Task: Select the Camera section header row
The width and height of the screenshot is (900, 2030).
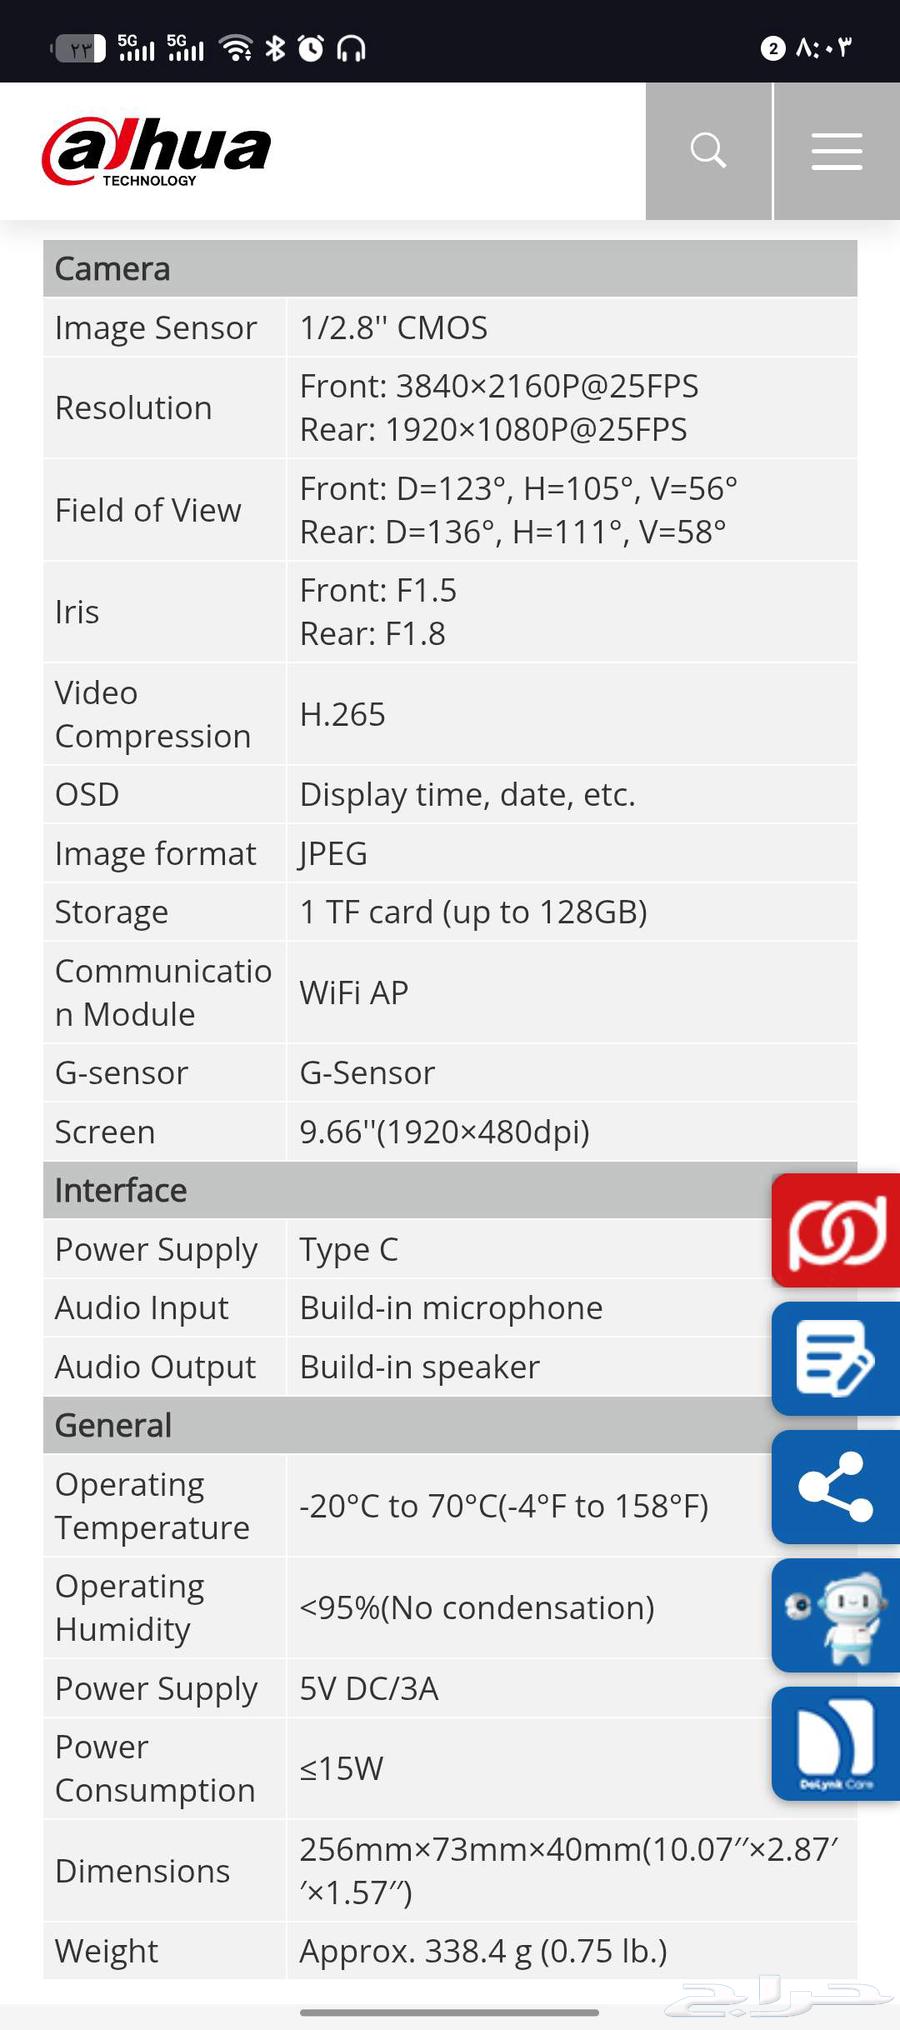Action: (x=450, y=268)
